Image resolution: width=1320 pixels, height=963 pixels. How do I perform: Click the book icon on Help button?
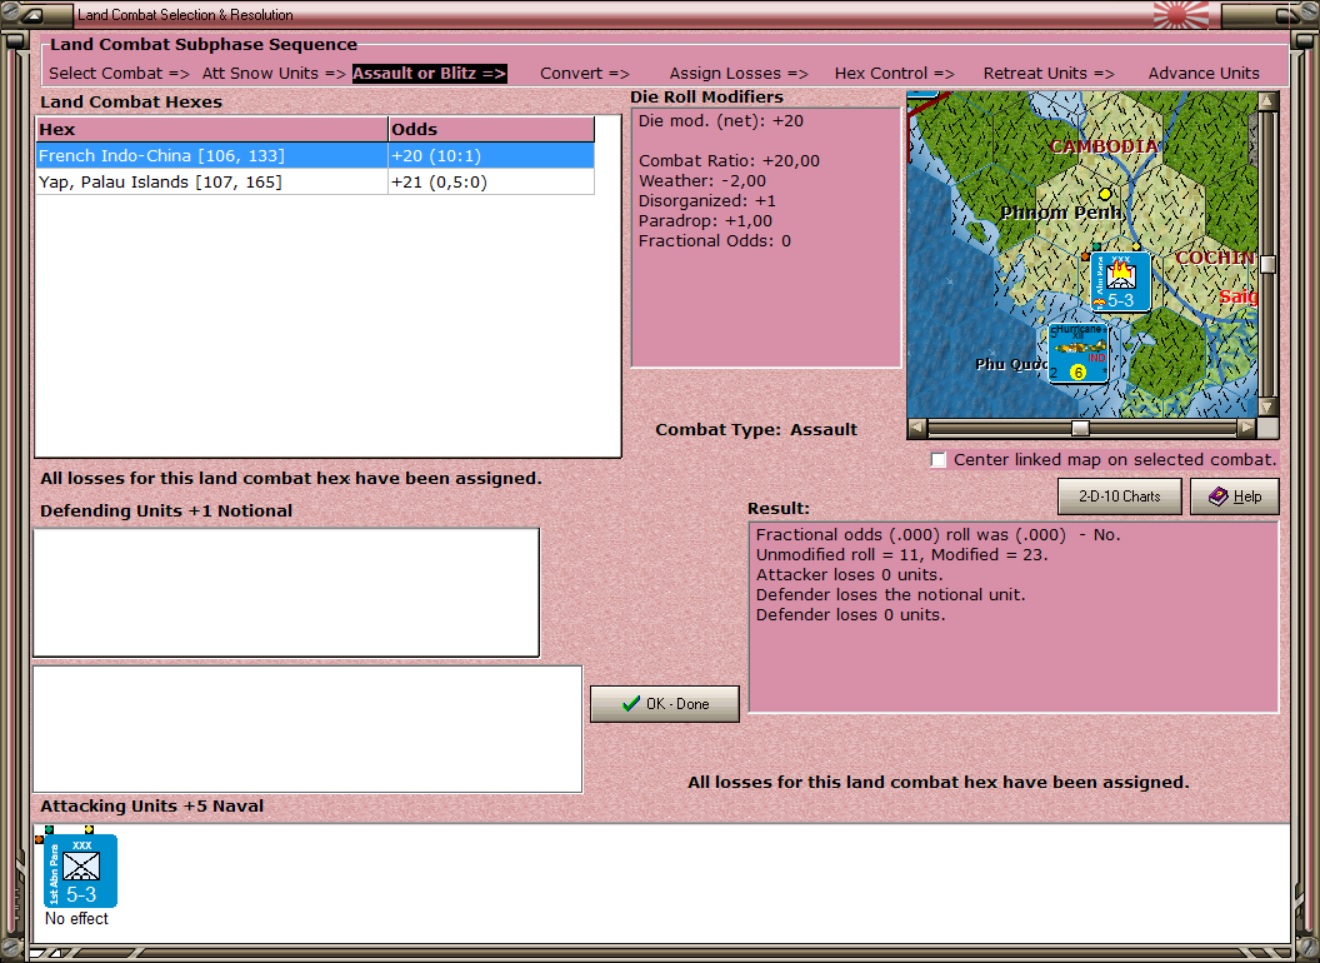(1218, 496)
